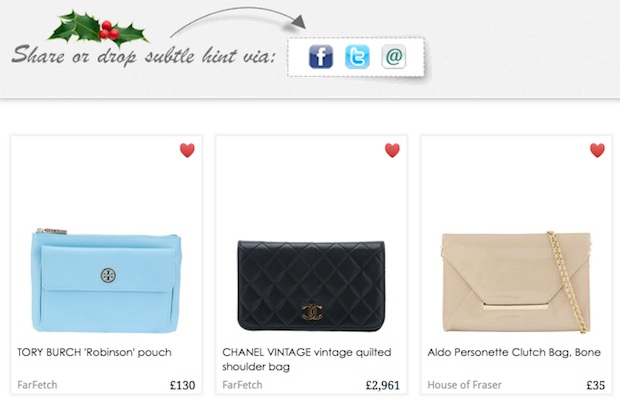Open the Aldo Personette Clutch Bag, Bone title
This screenshot has height=402, width=620.
514,352
